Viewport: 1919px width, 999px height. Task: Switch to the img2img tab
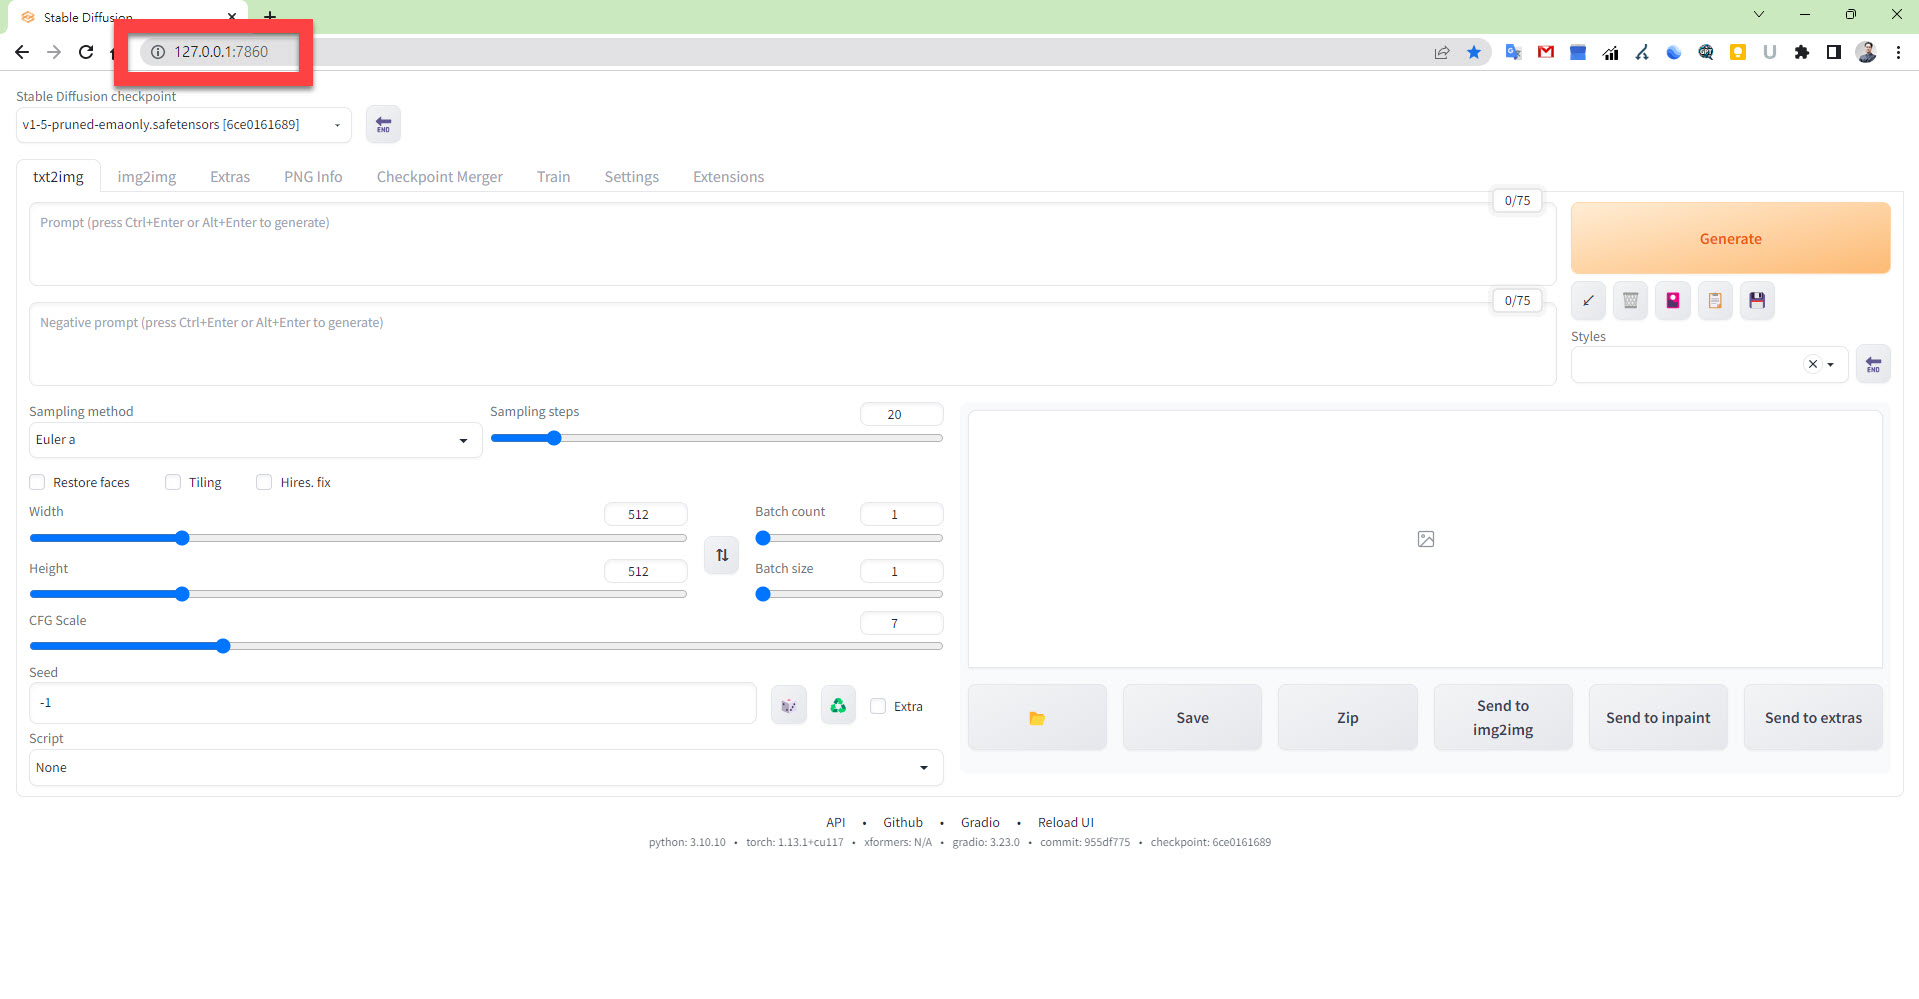pyautogui.click(x=146, y=177)
